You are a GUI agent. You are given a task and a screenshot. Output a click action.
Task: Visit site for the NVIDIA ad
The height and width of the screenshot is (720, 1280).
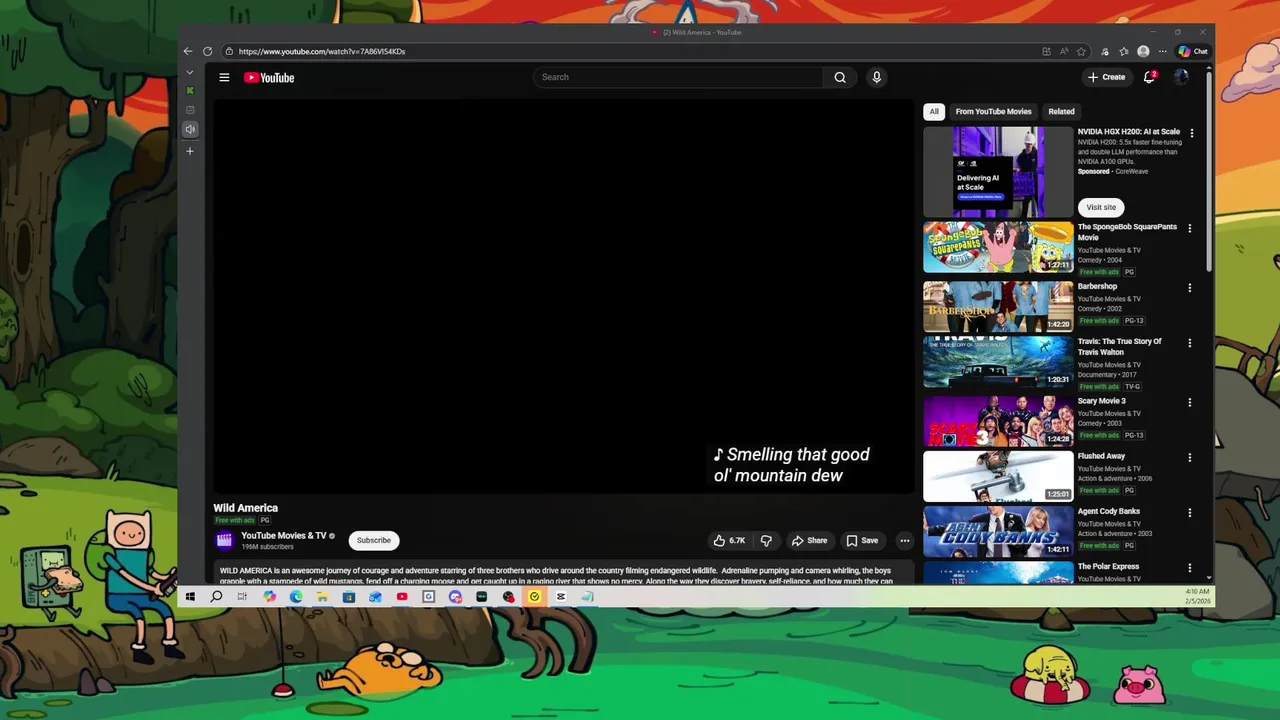(1101, 207)
